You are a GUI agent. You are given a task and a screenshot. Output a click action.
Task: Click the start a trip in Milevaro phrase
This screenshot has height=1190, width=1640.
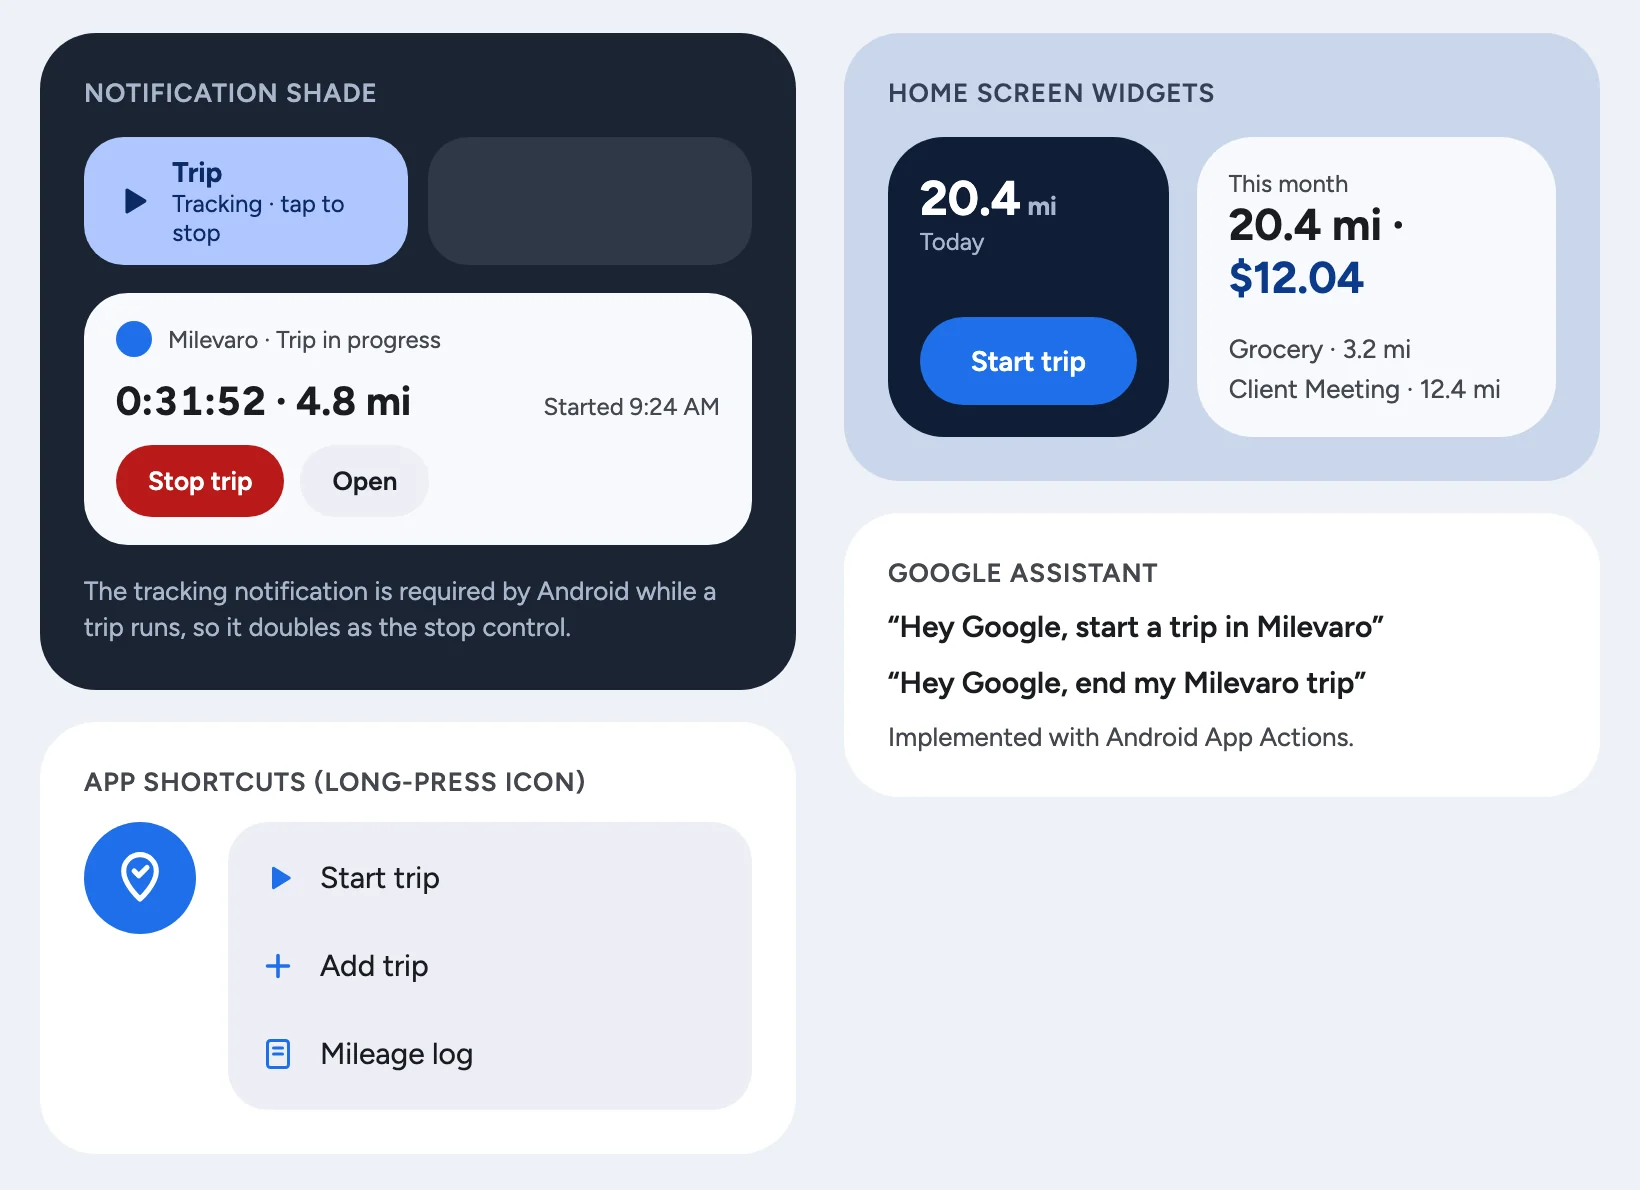1136,627
